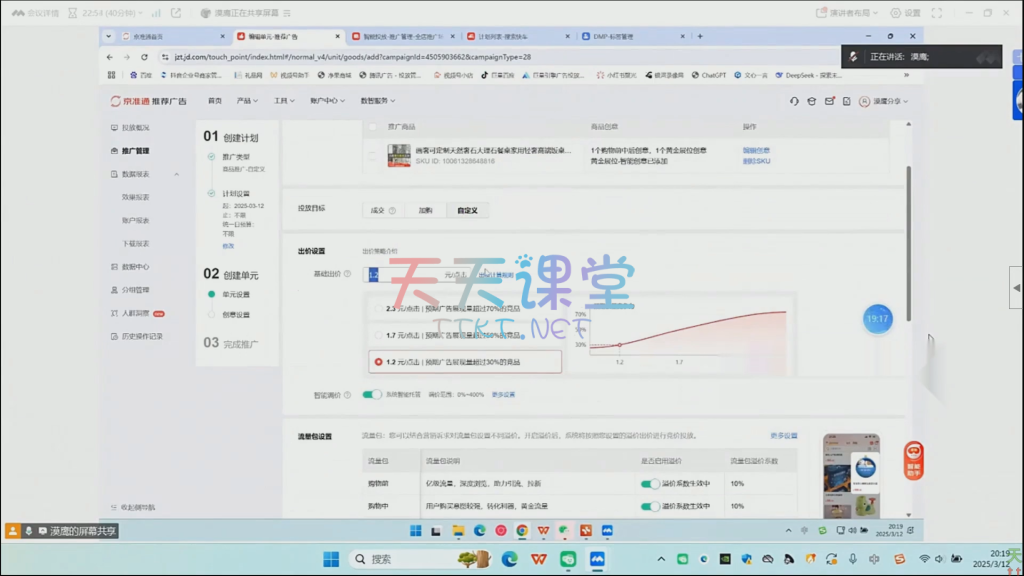The image size is (1024, 576).
Task: Click the help icon beside 基础出价
Action: coord(347,274)
